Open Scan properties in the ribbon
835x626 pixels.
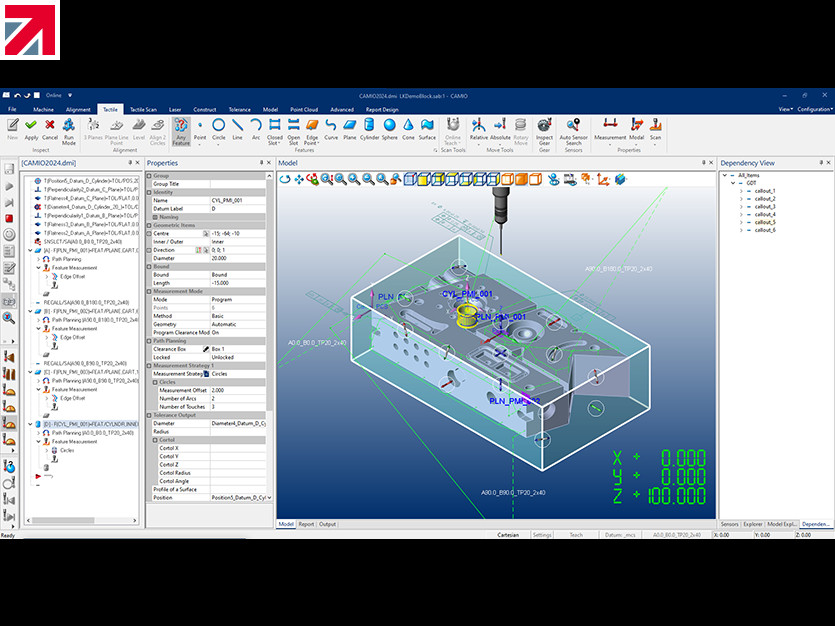pyautogui.click(x=656, y=129)
